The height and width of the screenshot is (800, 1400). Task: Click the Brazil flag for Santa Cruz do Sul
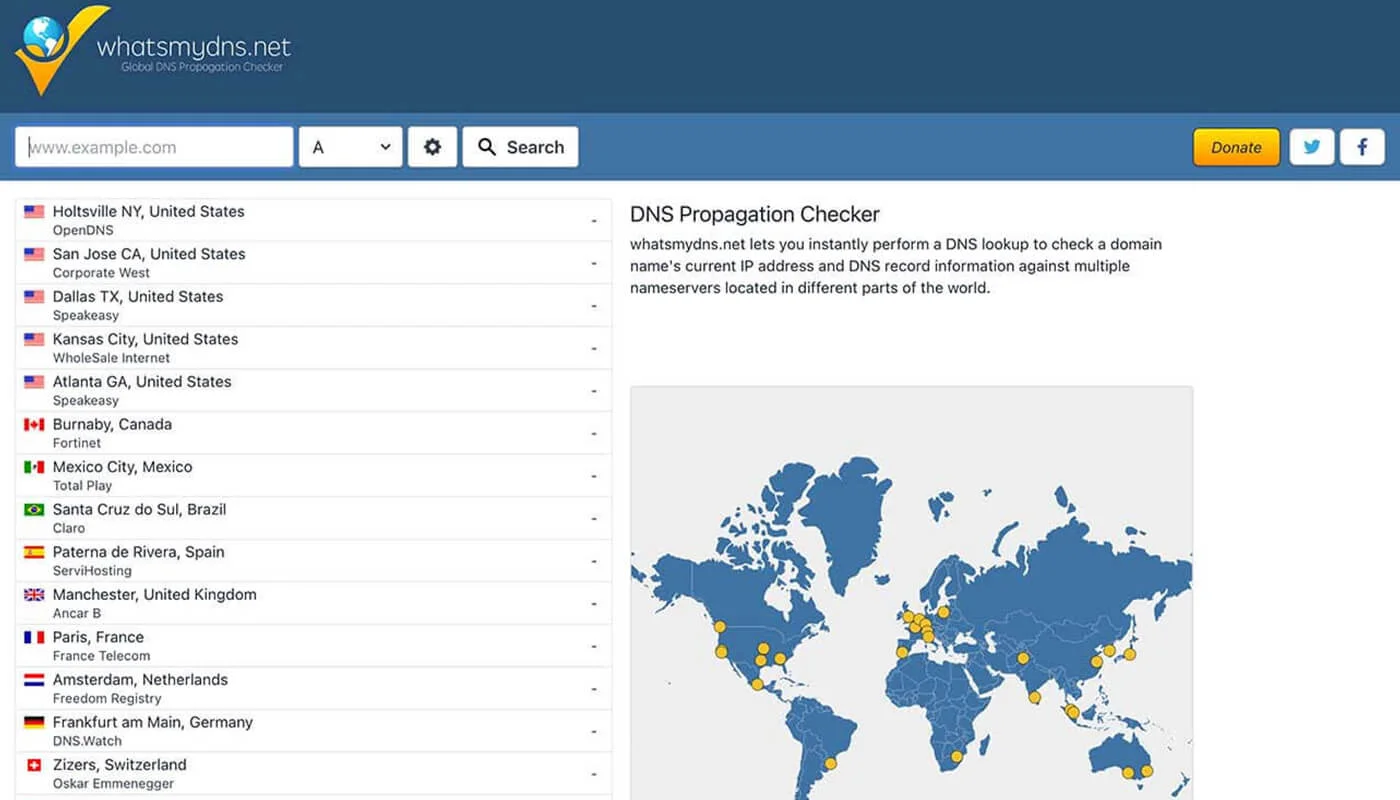pos(34,510)
